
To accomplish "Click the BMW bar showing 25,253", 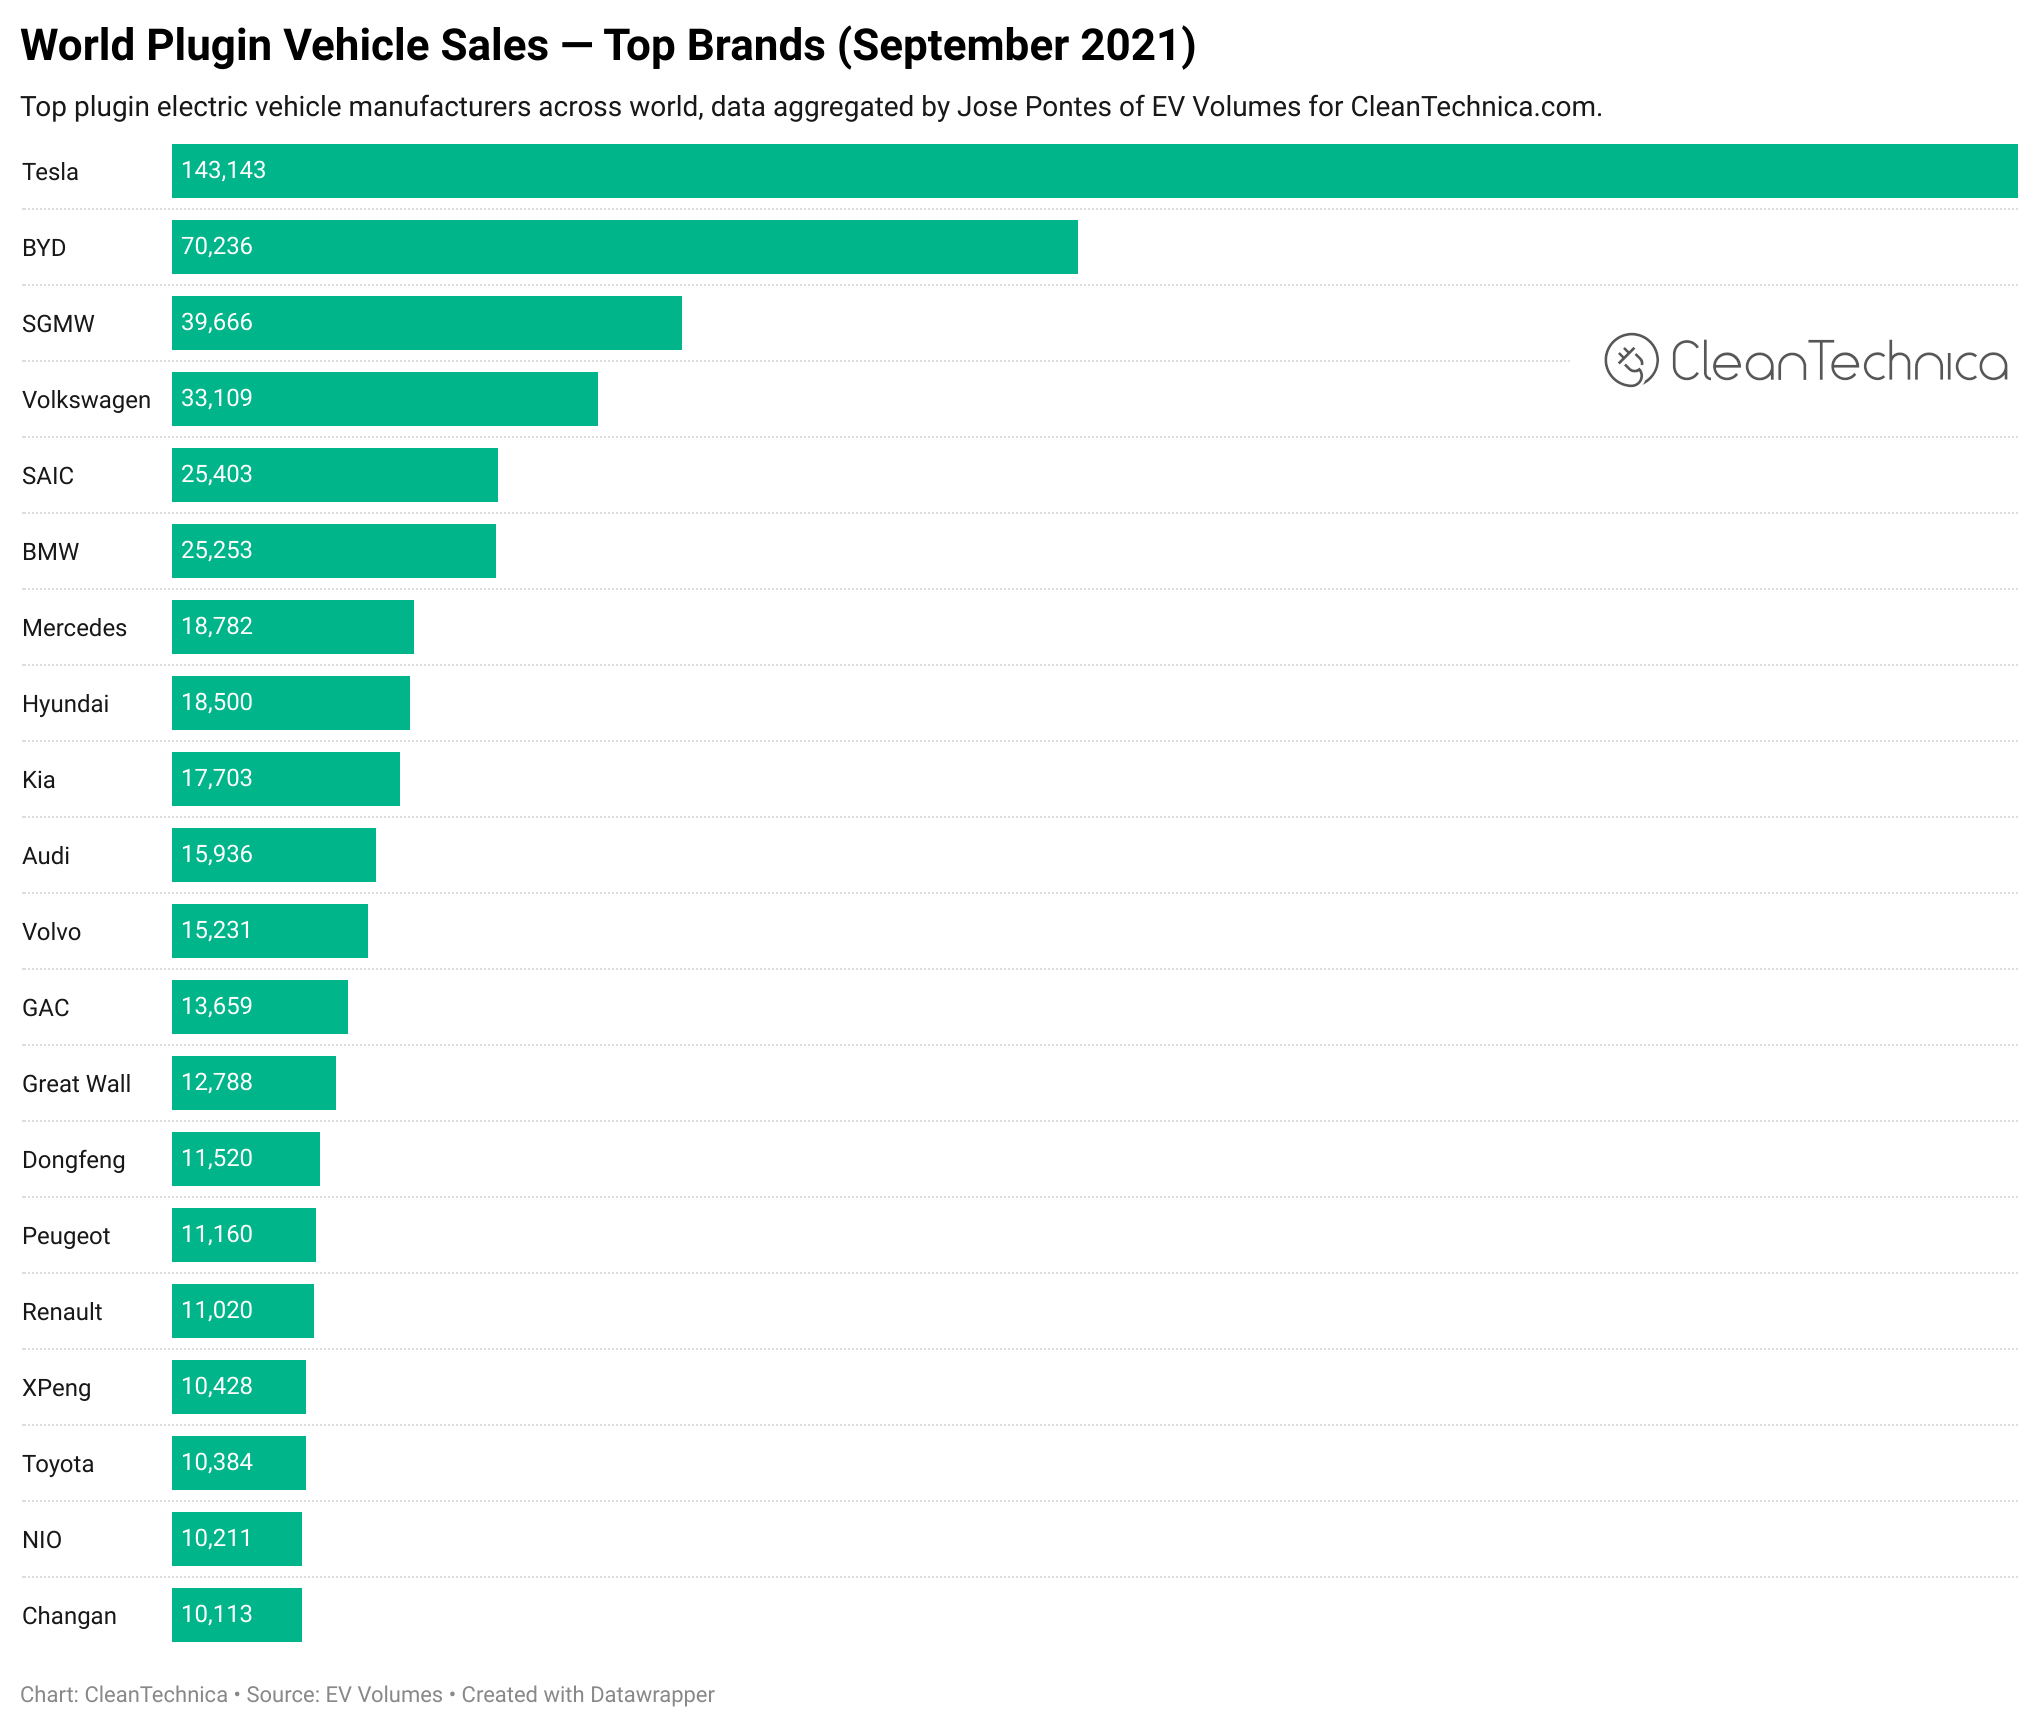I will 333,551.
